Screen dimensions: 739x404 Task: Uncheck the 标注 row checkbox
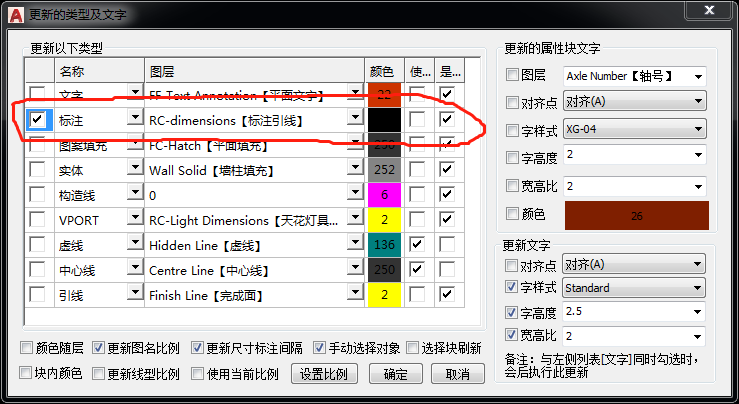pos(37,119)
